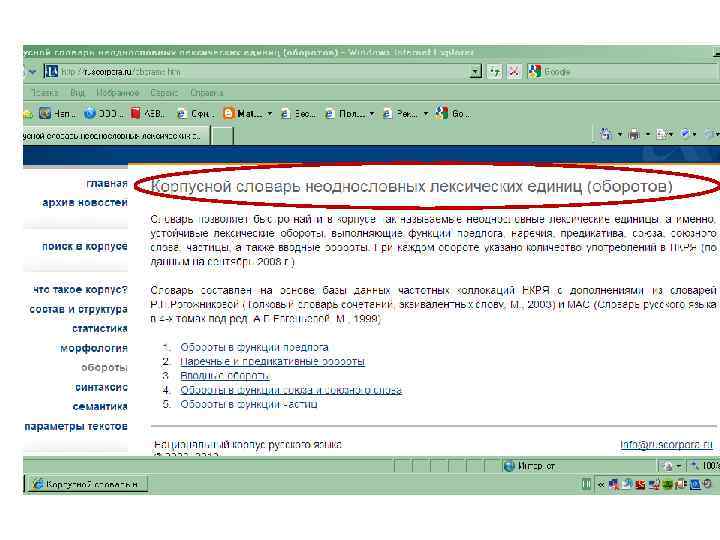Open the поиск в корпусе sidebar link
Image resolution: width=720 pixels, height=540 pixels.
[85, 246]
